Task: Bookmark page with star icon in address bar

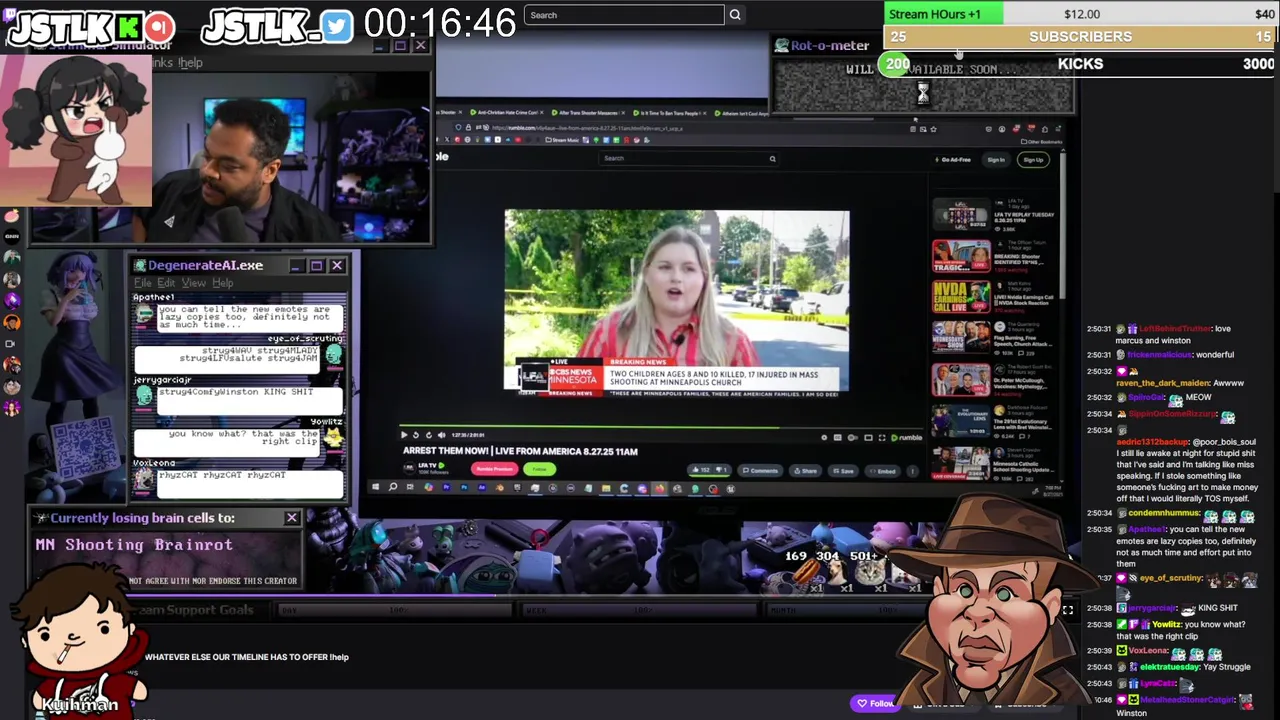Action: (933, 128)
